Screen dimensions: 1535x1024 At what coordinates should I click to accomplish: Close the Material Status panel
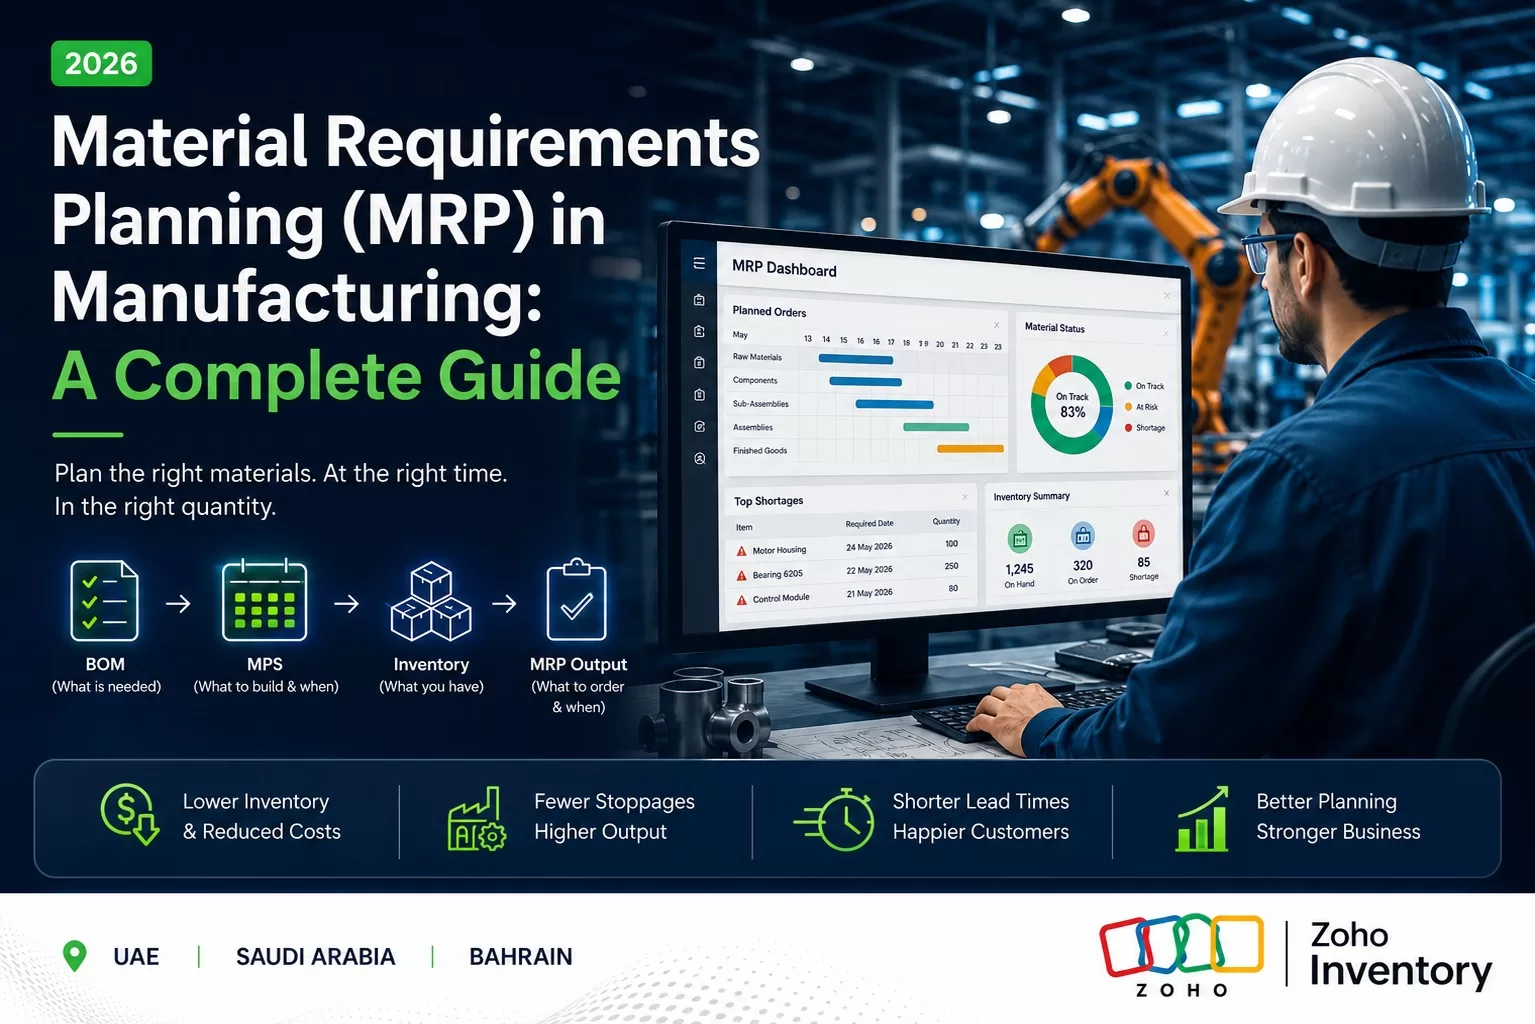click(1166, 334)
